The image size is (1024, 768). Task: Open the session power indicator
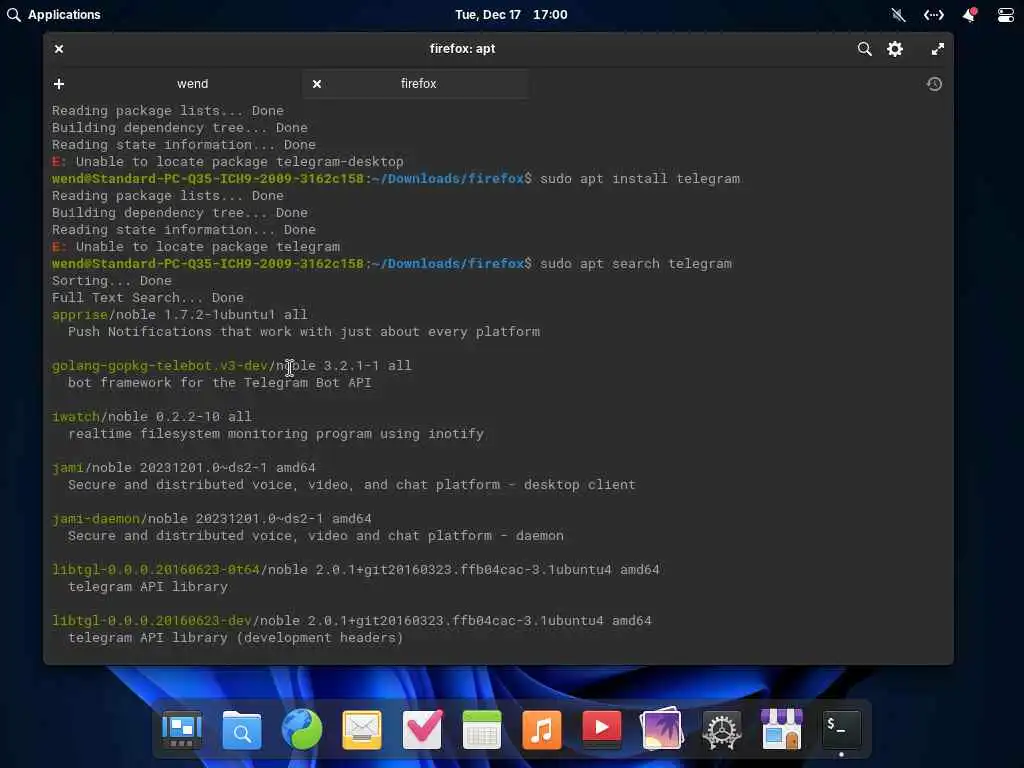point(1006,14)
